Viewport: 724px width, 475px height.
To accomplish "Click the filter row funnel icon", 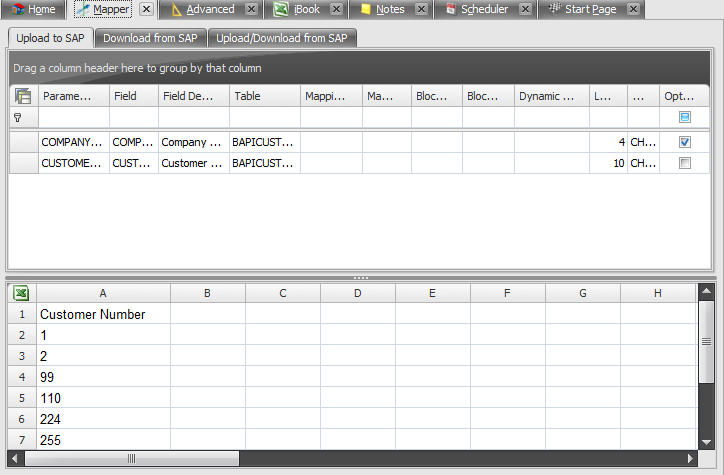I will coord(17,118).
